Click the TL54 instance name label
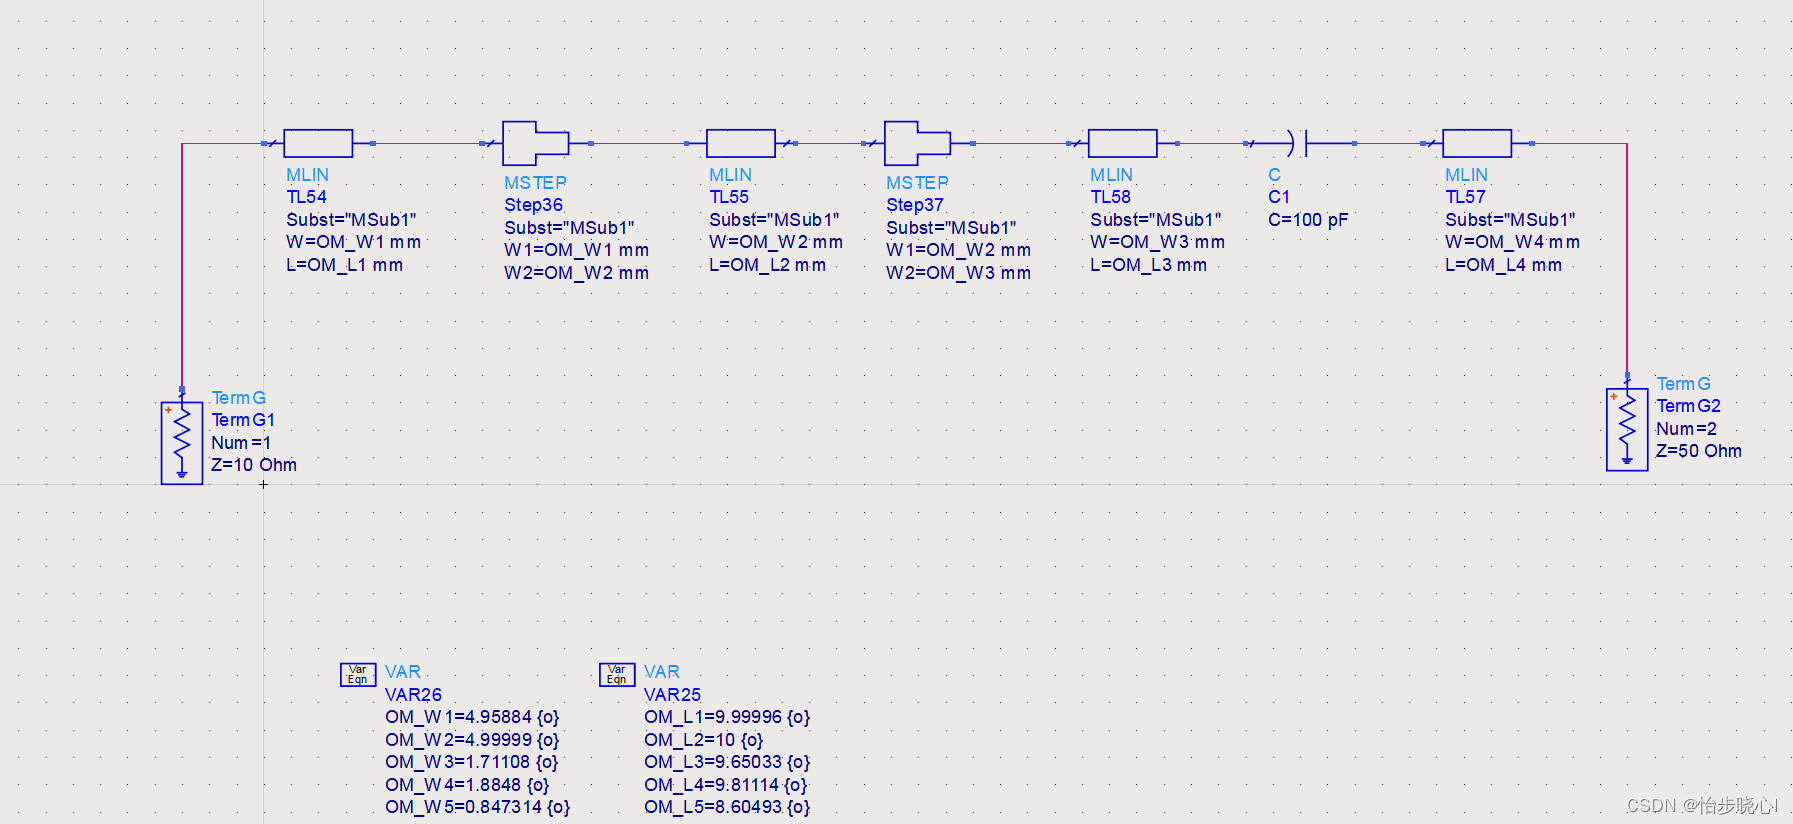Viewport: 1793px width, 824px height. click(x=307, y=197)
